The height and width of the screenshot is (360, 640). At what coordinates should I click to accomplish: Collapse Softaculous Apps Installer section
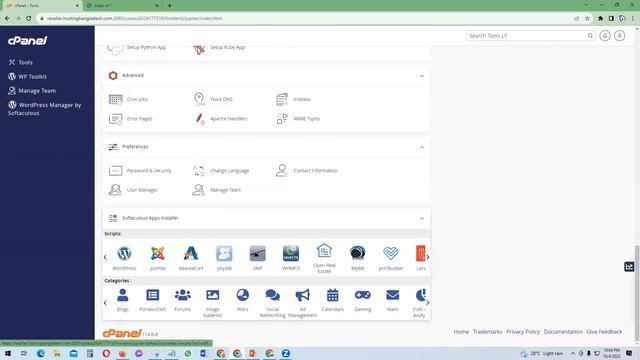point(422,218)
